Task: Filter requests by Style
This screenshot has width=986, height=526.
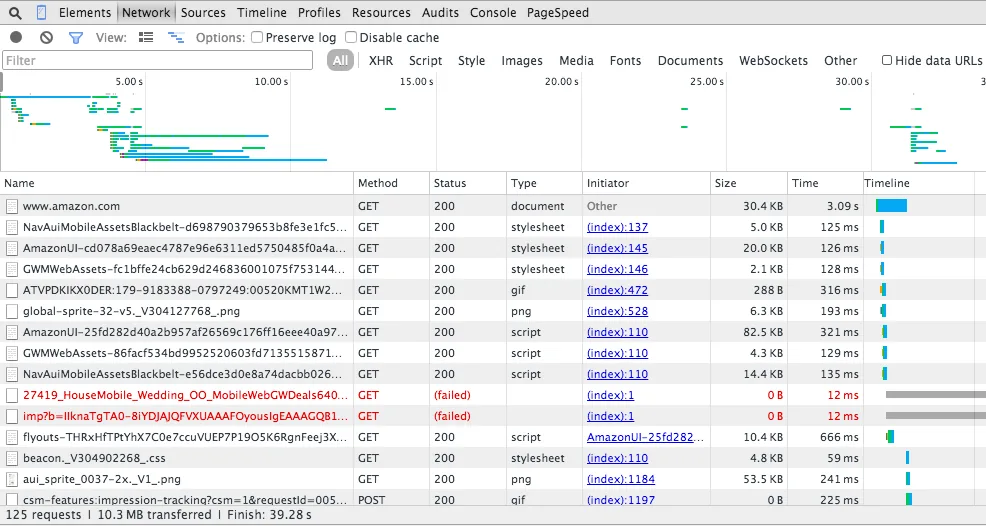Action: click(x=472, y=60)
